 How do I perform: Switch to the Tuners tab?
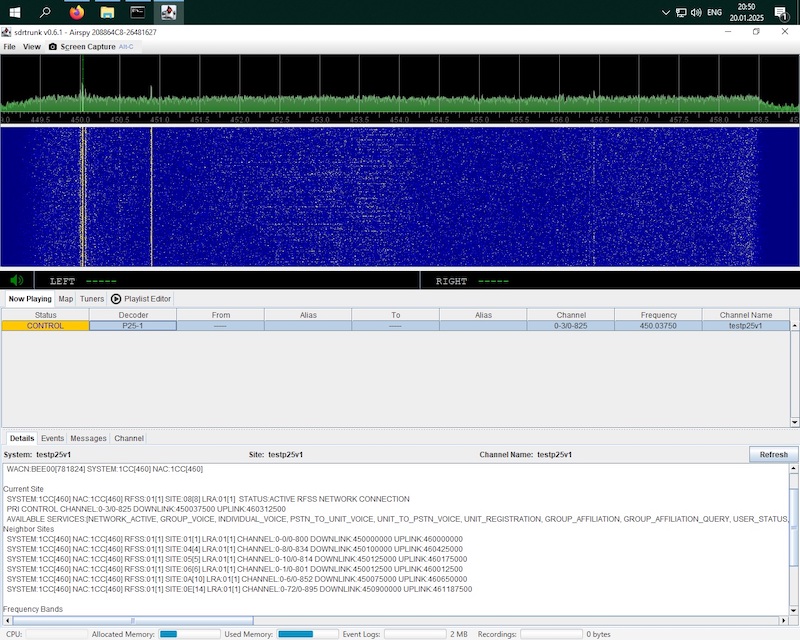[x=92, y=298]
